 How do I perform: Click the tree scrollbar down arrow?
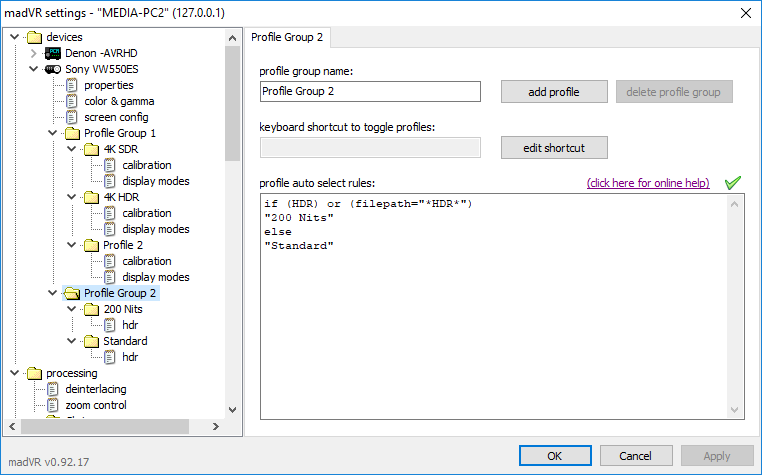[233, 408]
